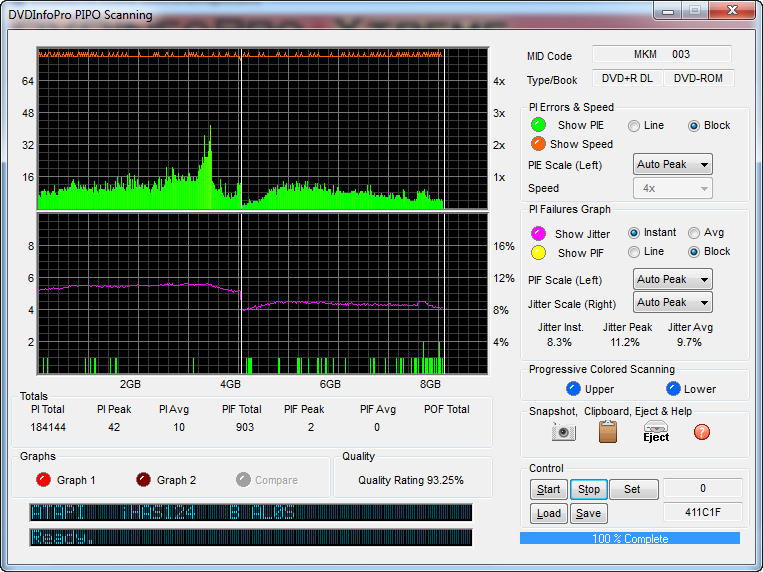Open the disabled Speed 4x dropdown
Image resolution: width=763 pixels, height=572 pixels.
pyautogui.click(x=672, y=188)
